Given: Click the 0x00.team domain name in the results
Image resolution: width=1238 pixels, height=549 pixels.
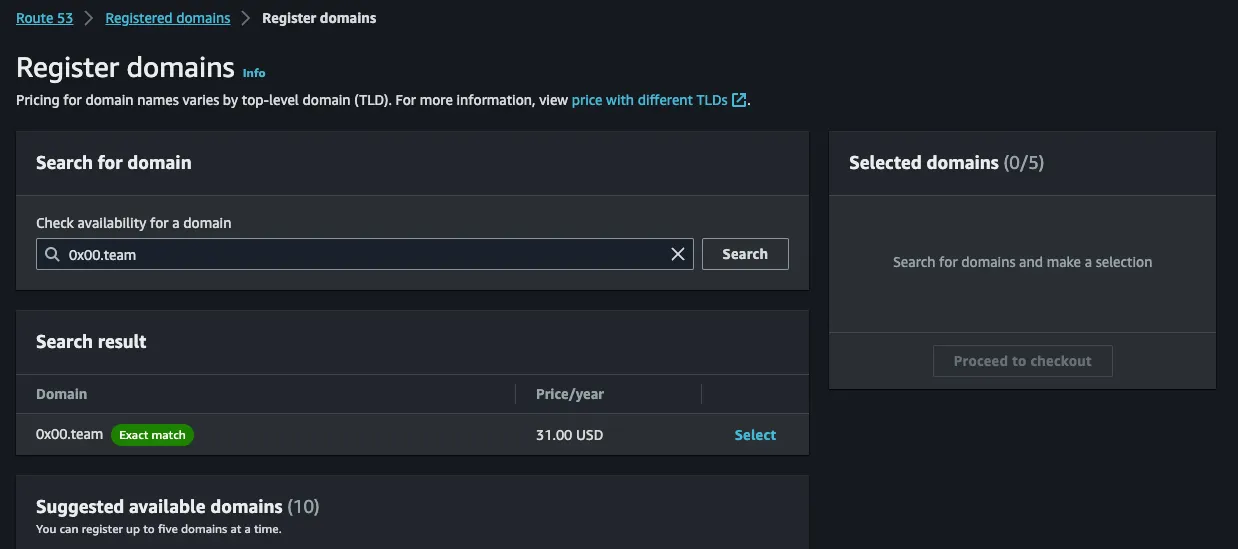Looking at the screenshot, I should click(x=69, y=434).
